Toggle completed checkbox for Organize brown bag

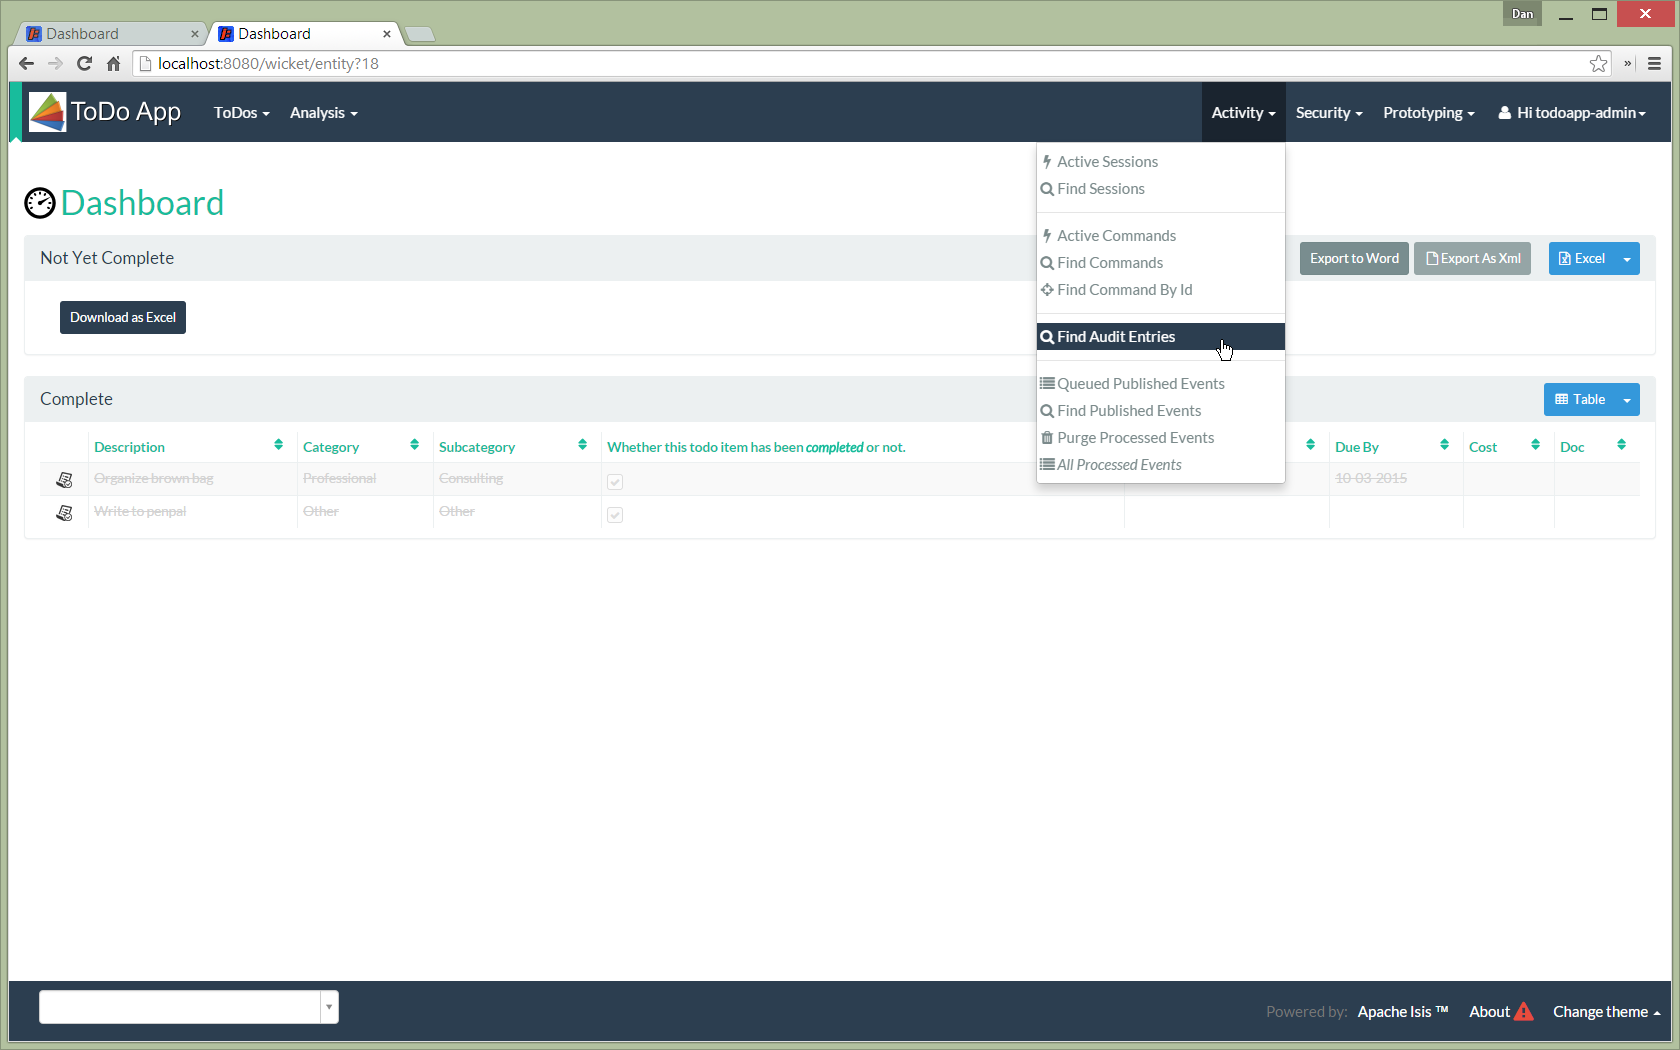click(x=615, y=482)
